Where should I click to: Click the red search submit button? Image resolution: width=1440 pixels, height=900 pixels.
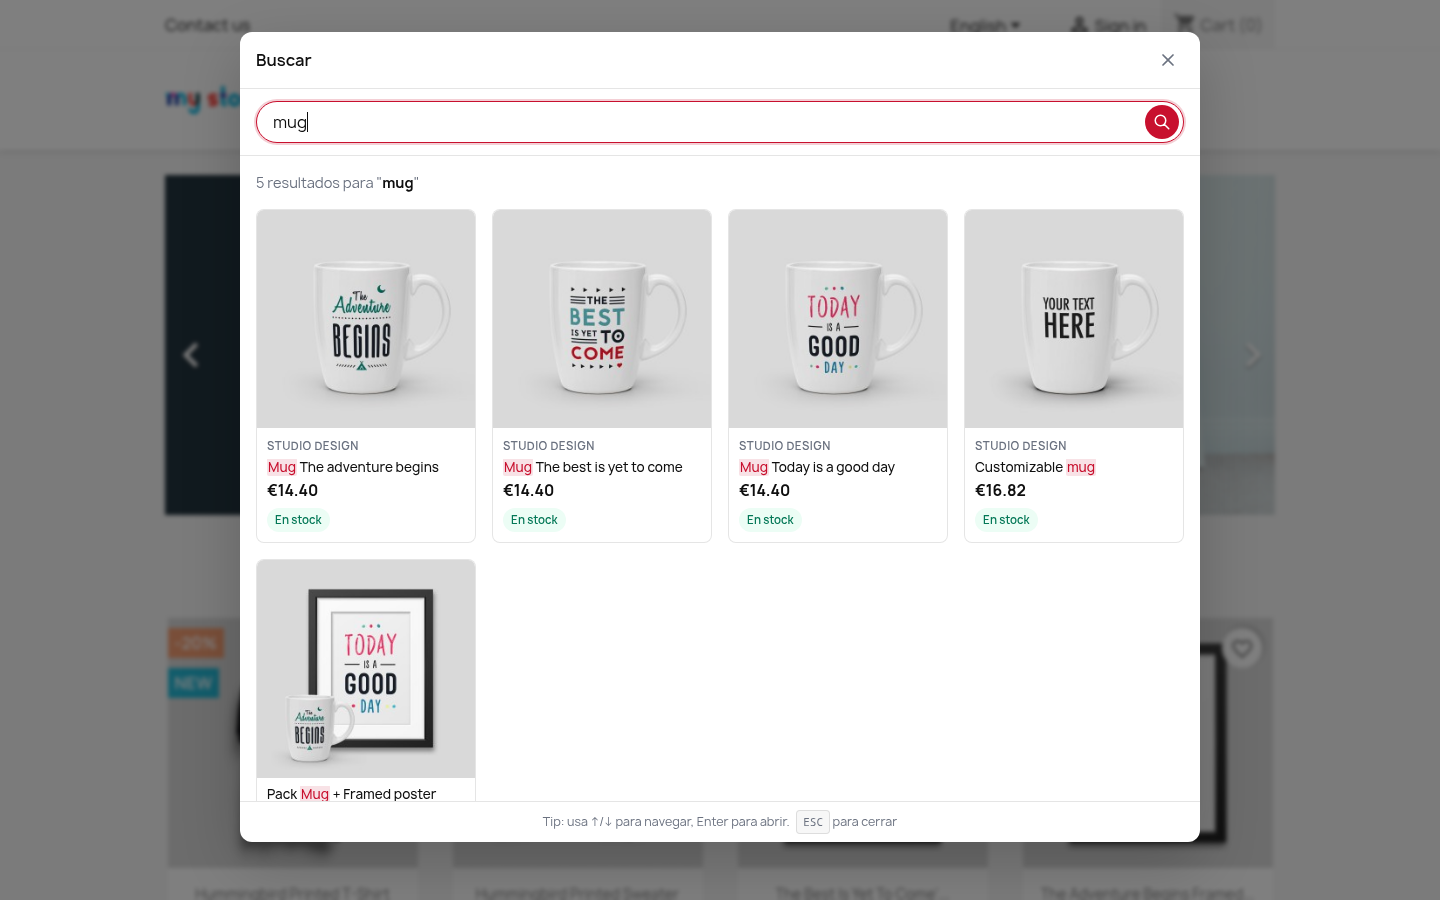coord(1161,122)
